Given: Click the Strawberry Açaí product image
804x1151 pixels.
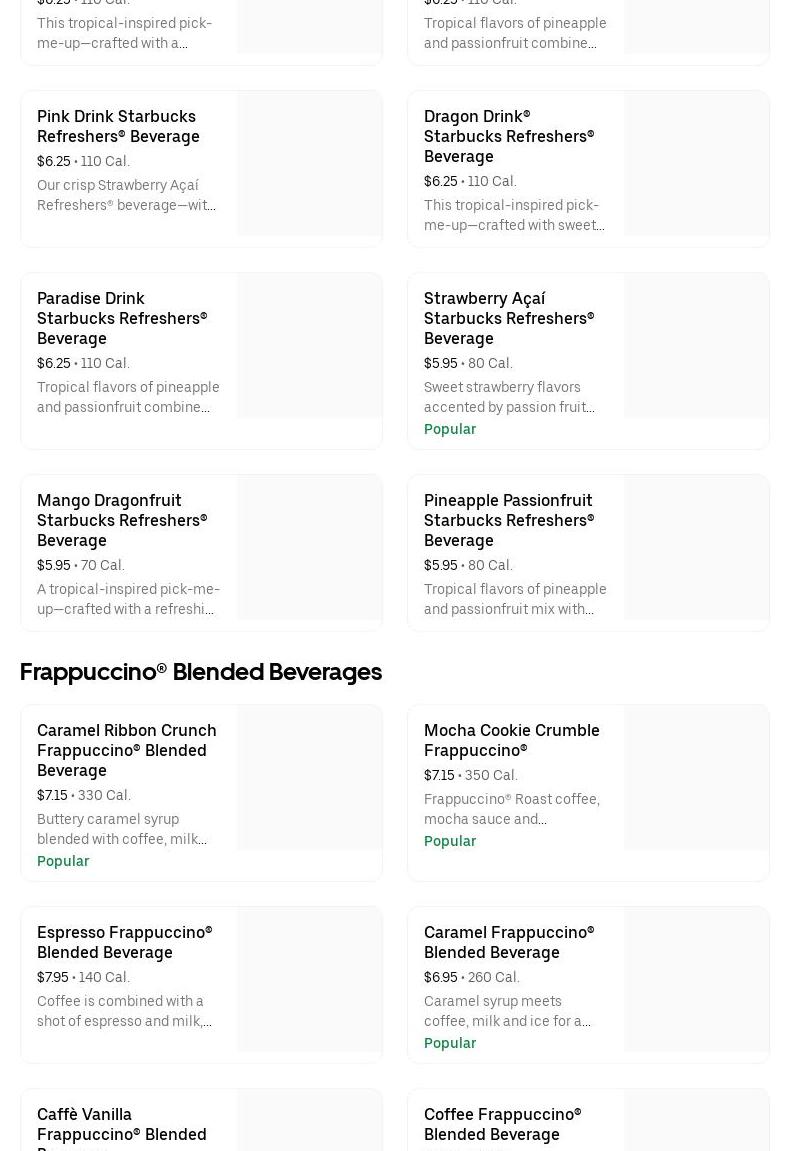Looking at the screenshot, I should [696, 346].
